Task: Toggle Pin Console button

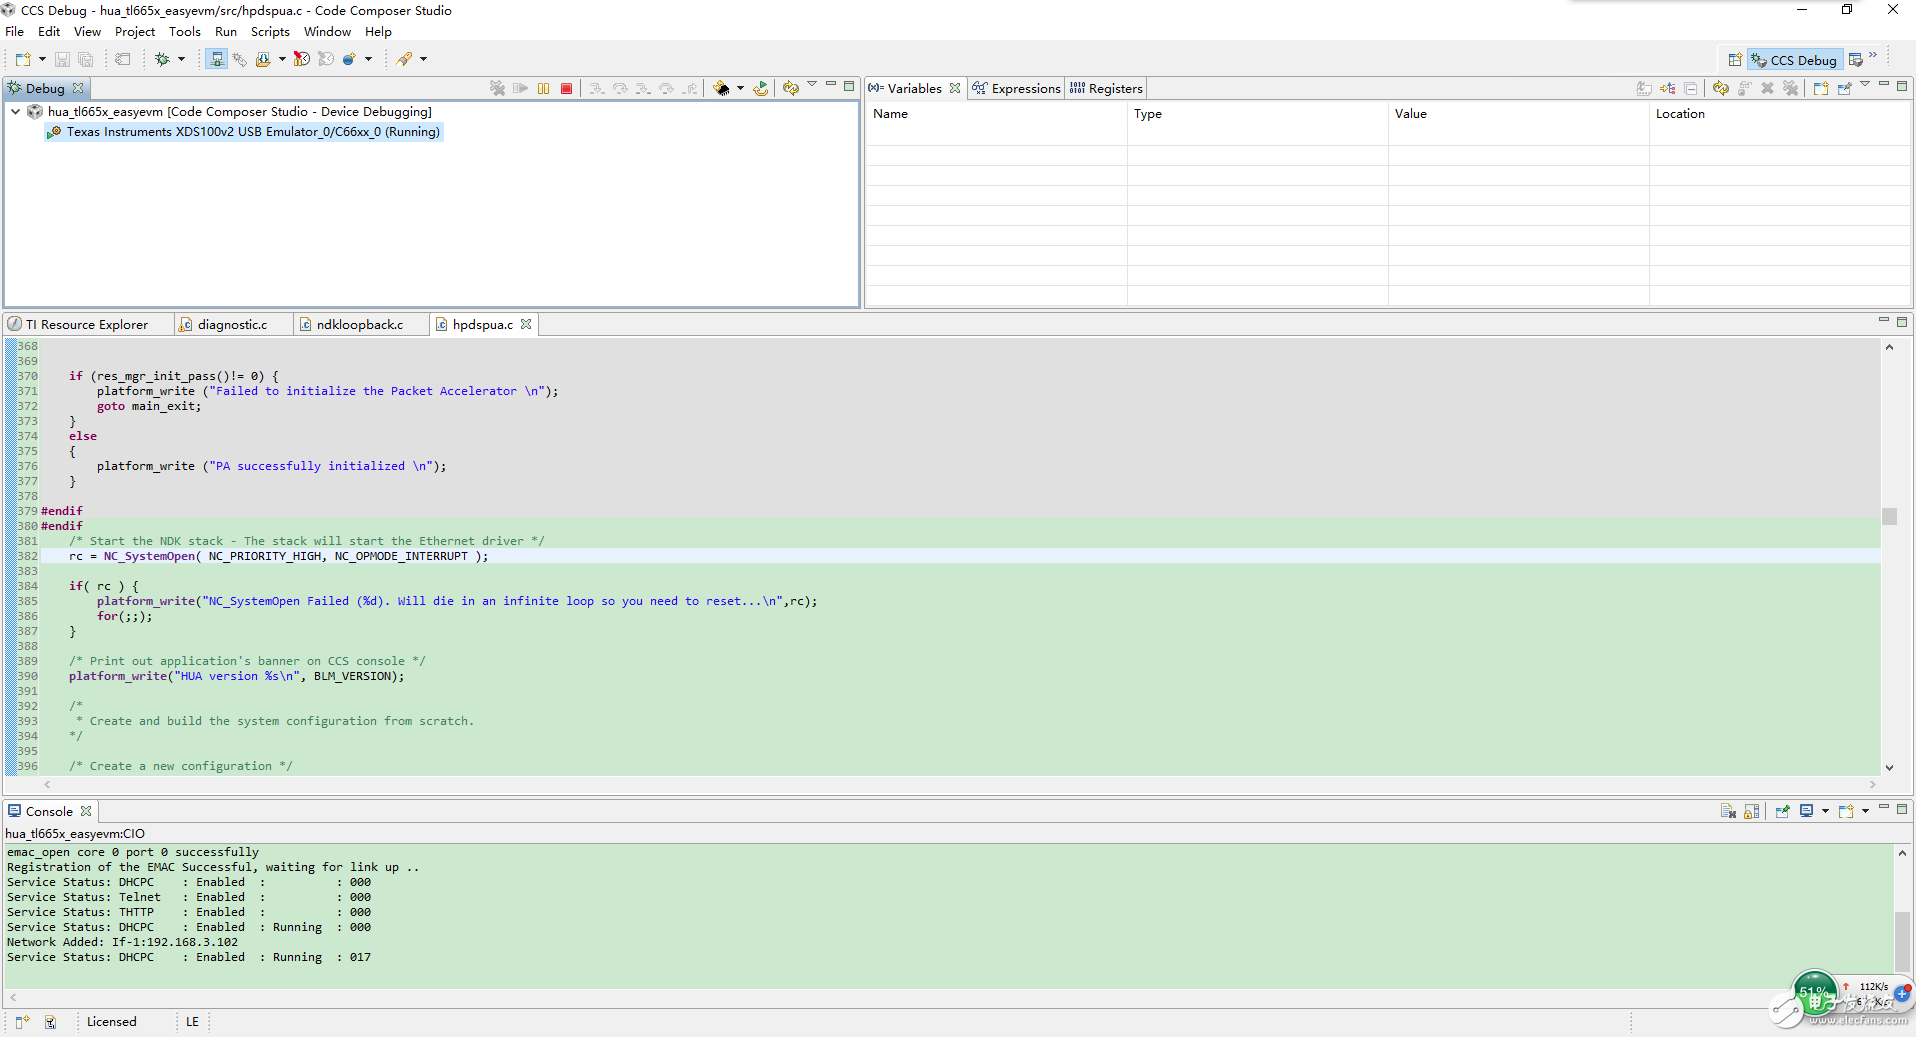Action: tap(1782, 811)
